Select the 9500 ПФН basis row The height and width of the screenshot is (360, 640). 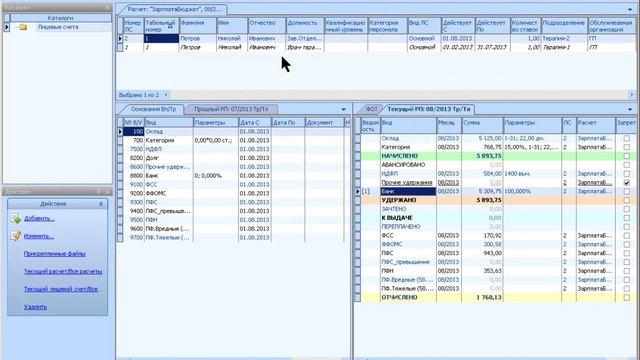233,220
